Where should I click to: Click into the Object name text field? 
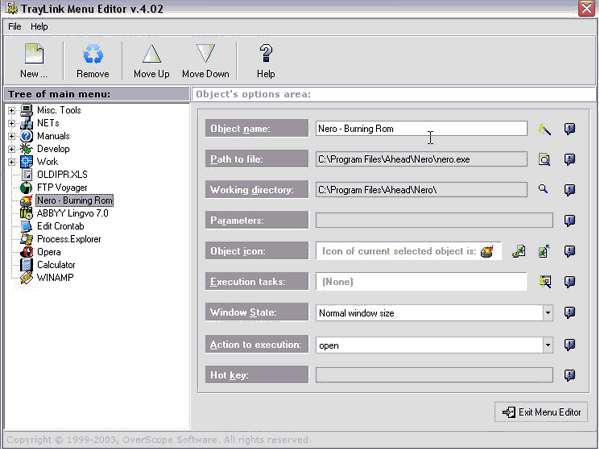tap(421, 129)
